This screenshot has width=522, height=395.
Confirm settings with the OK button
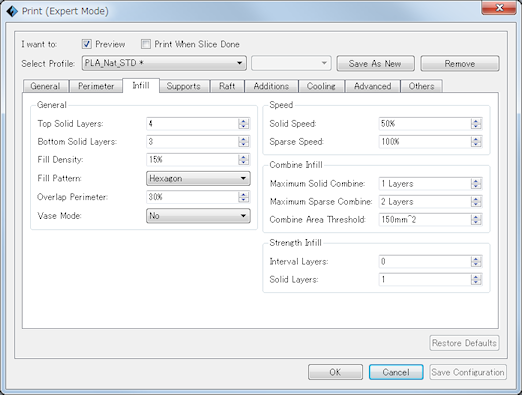(335, 372)
